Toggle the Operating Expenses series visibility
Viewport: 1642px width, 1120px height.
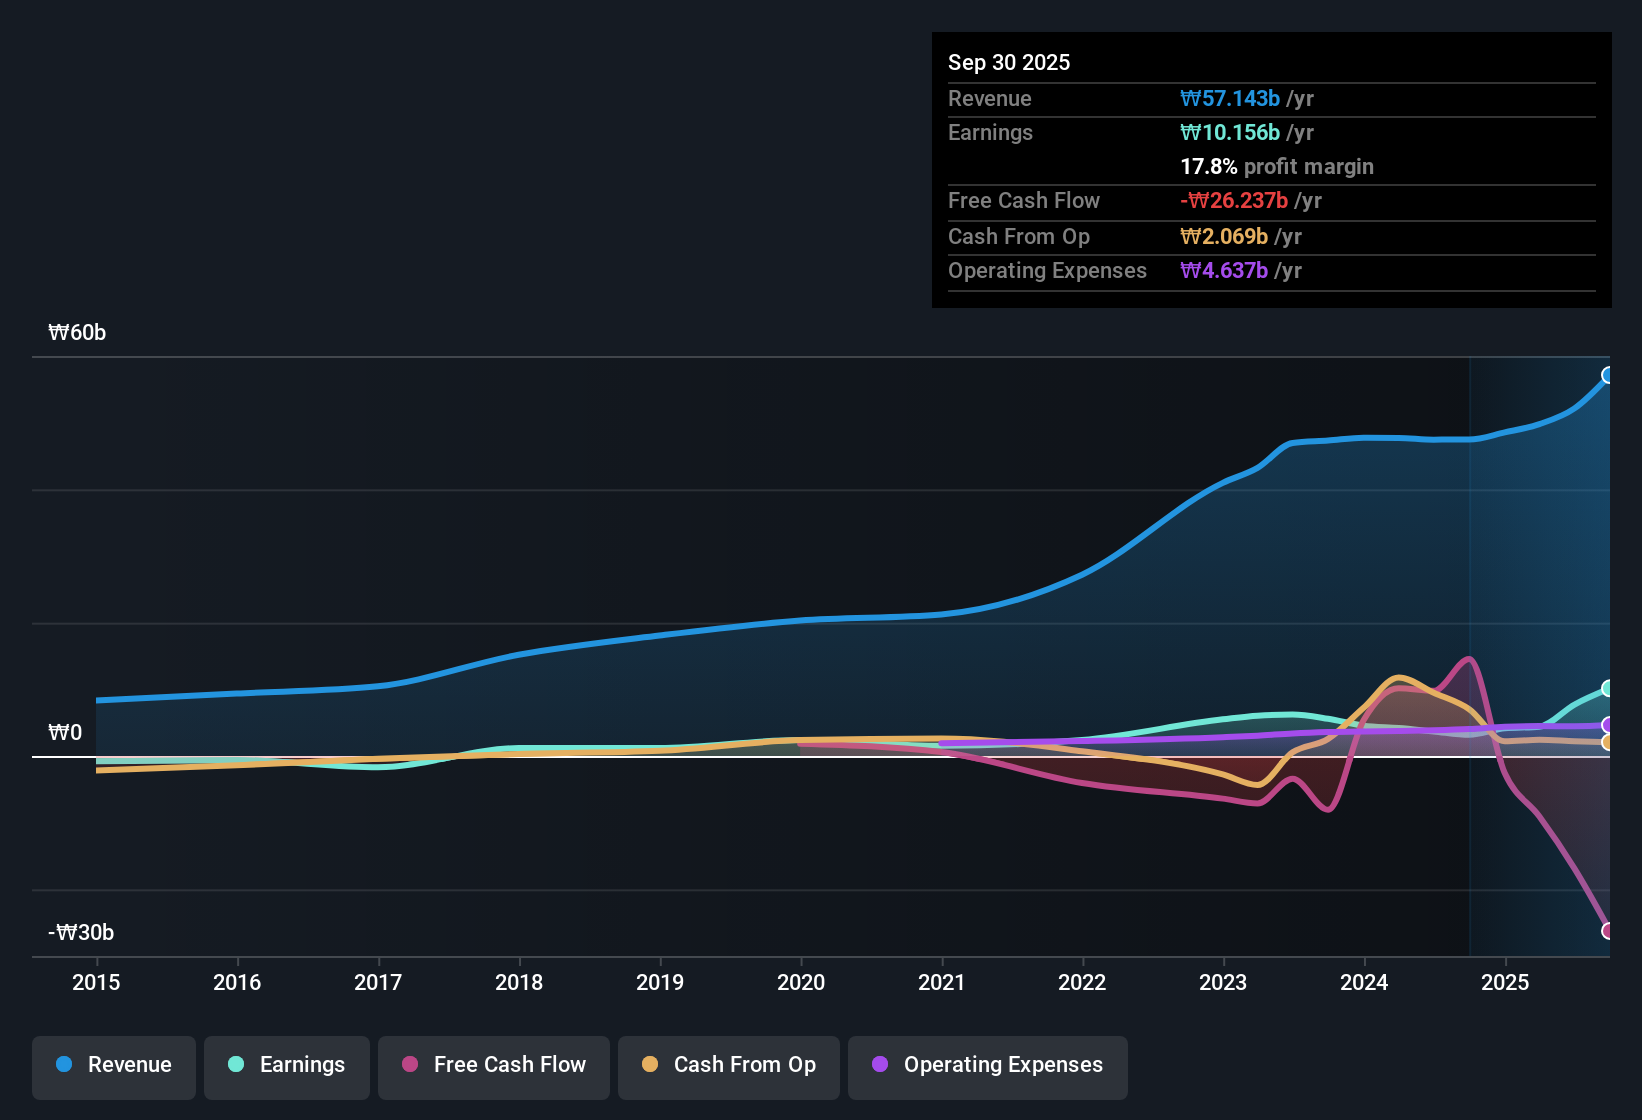point(987,1067)
